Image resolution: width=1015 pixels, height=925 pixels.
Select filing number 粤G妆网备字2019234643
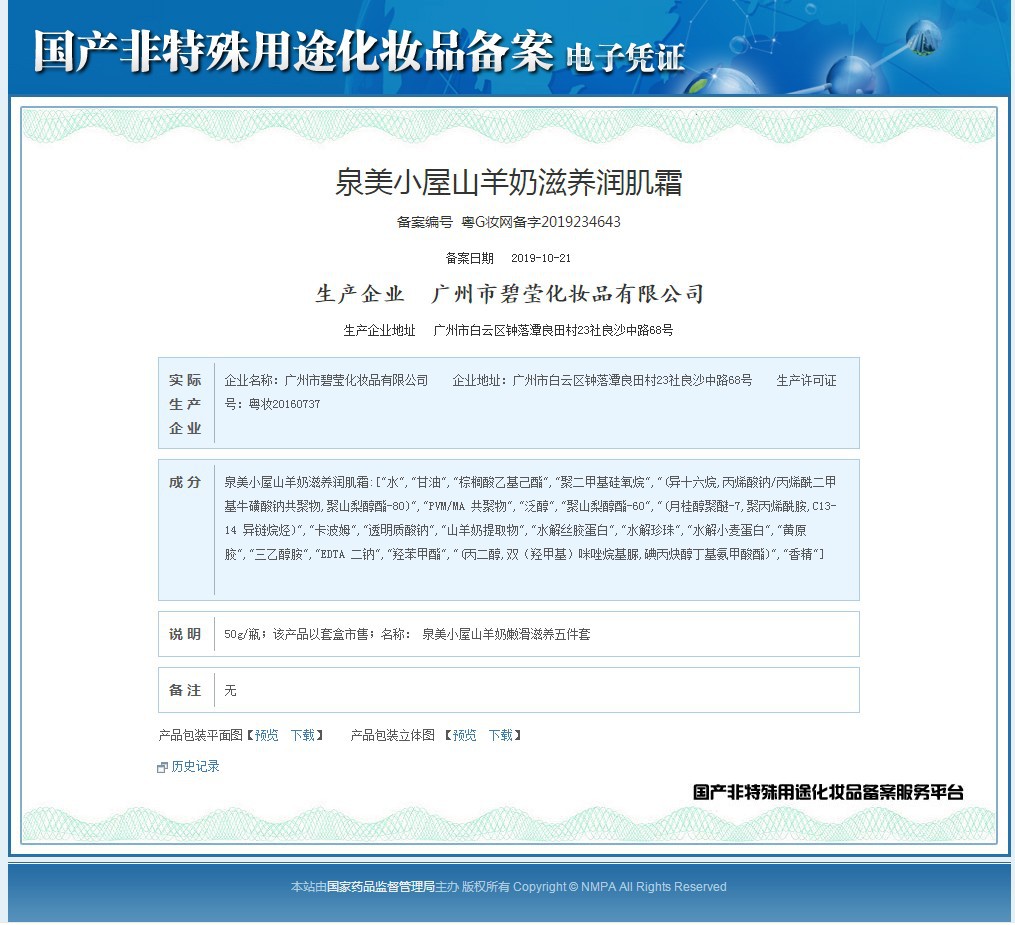point(541,222)
